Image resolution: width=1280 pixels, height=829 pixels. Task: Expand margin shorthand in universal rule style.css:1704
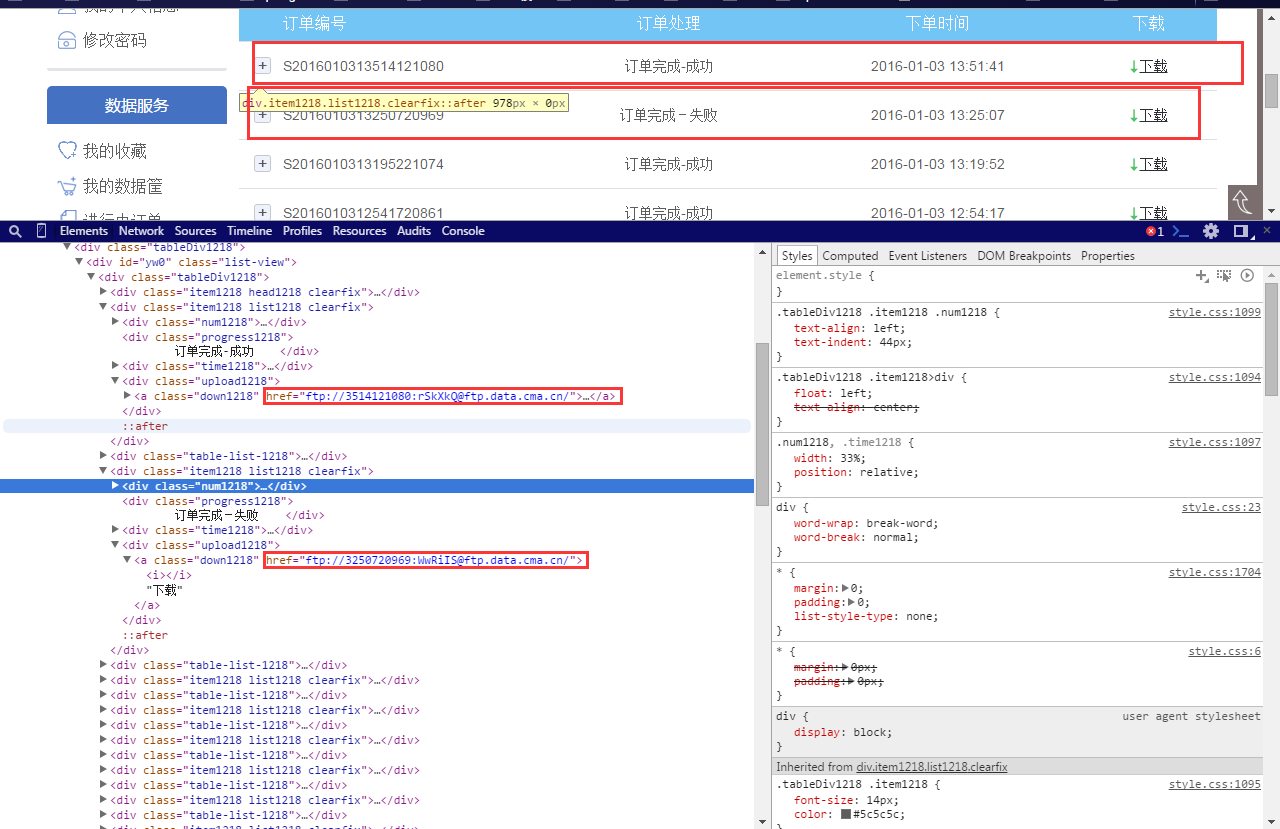coord(846,589)
